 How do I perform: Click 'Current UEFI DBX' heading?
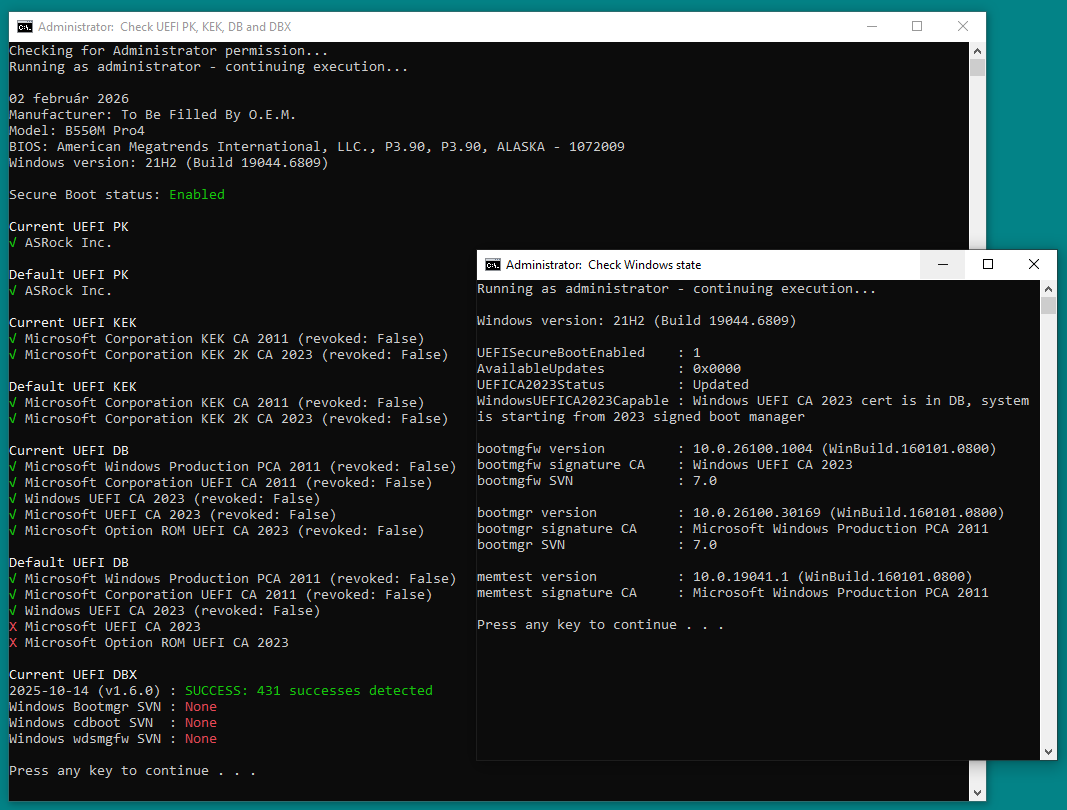(73, 675)
